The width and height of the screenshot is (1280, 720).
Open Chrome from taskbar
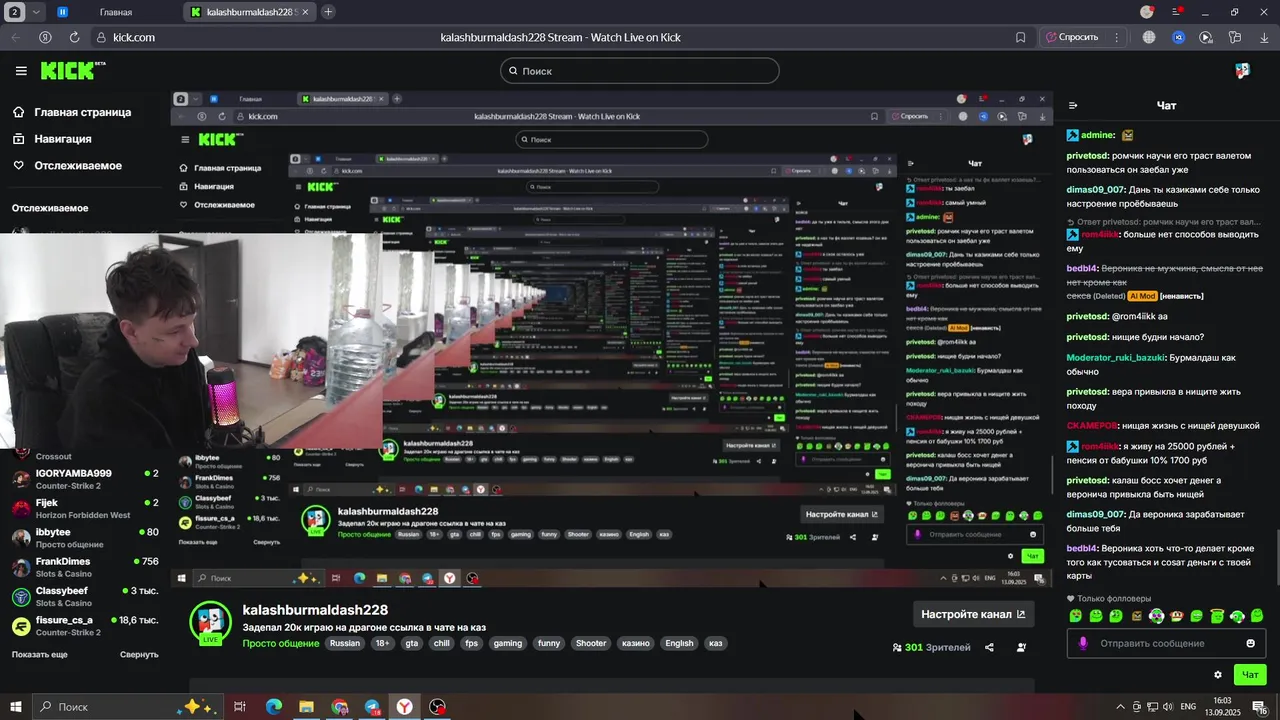(x=339, y=707)
